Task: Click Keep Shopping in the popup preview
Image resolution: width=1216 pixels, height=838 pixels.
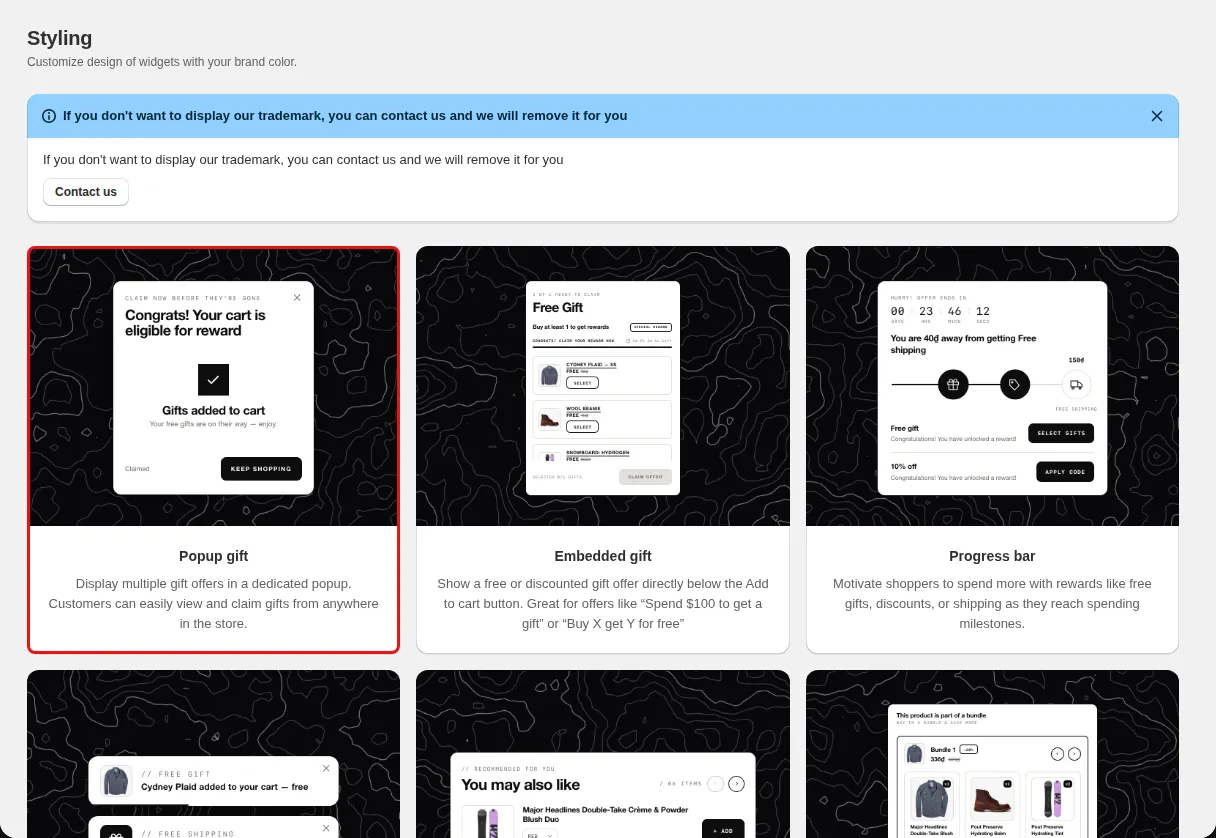Action: click(261, 468)
